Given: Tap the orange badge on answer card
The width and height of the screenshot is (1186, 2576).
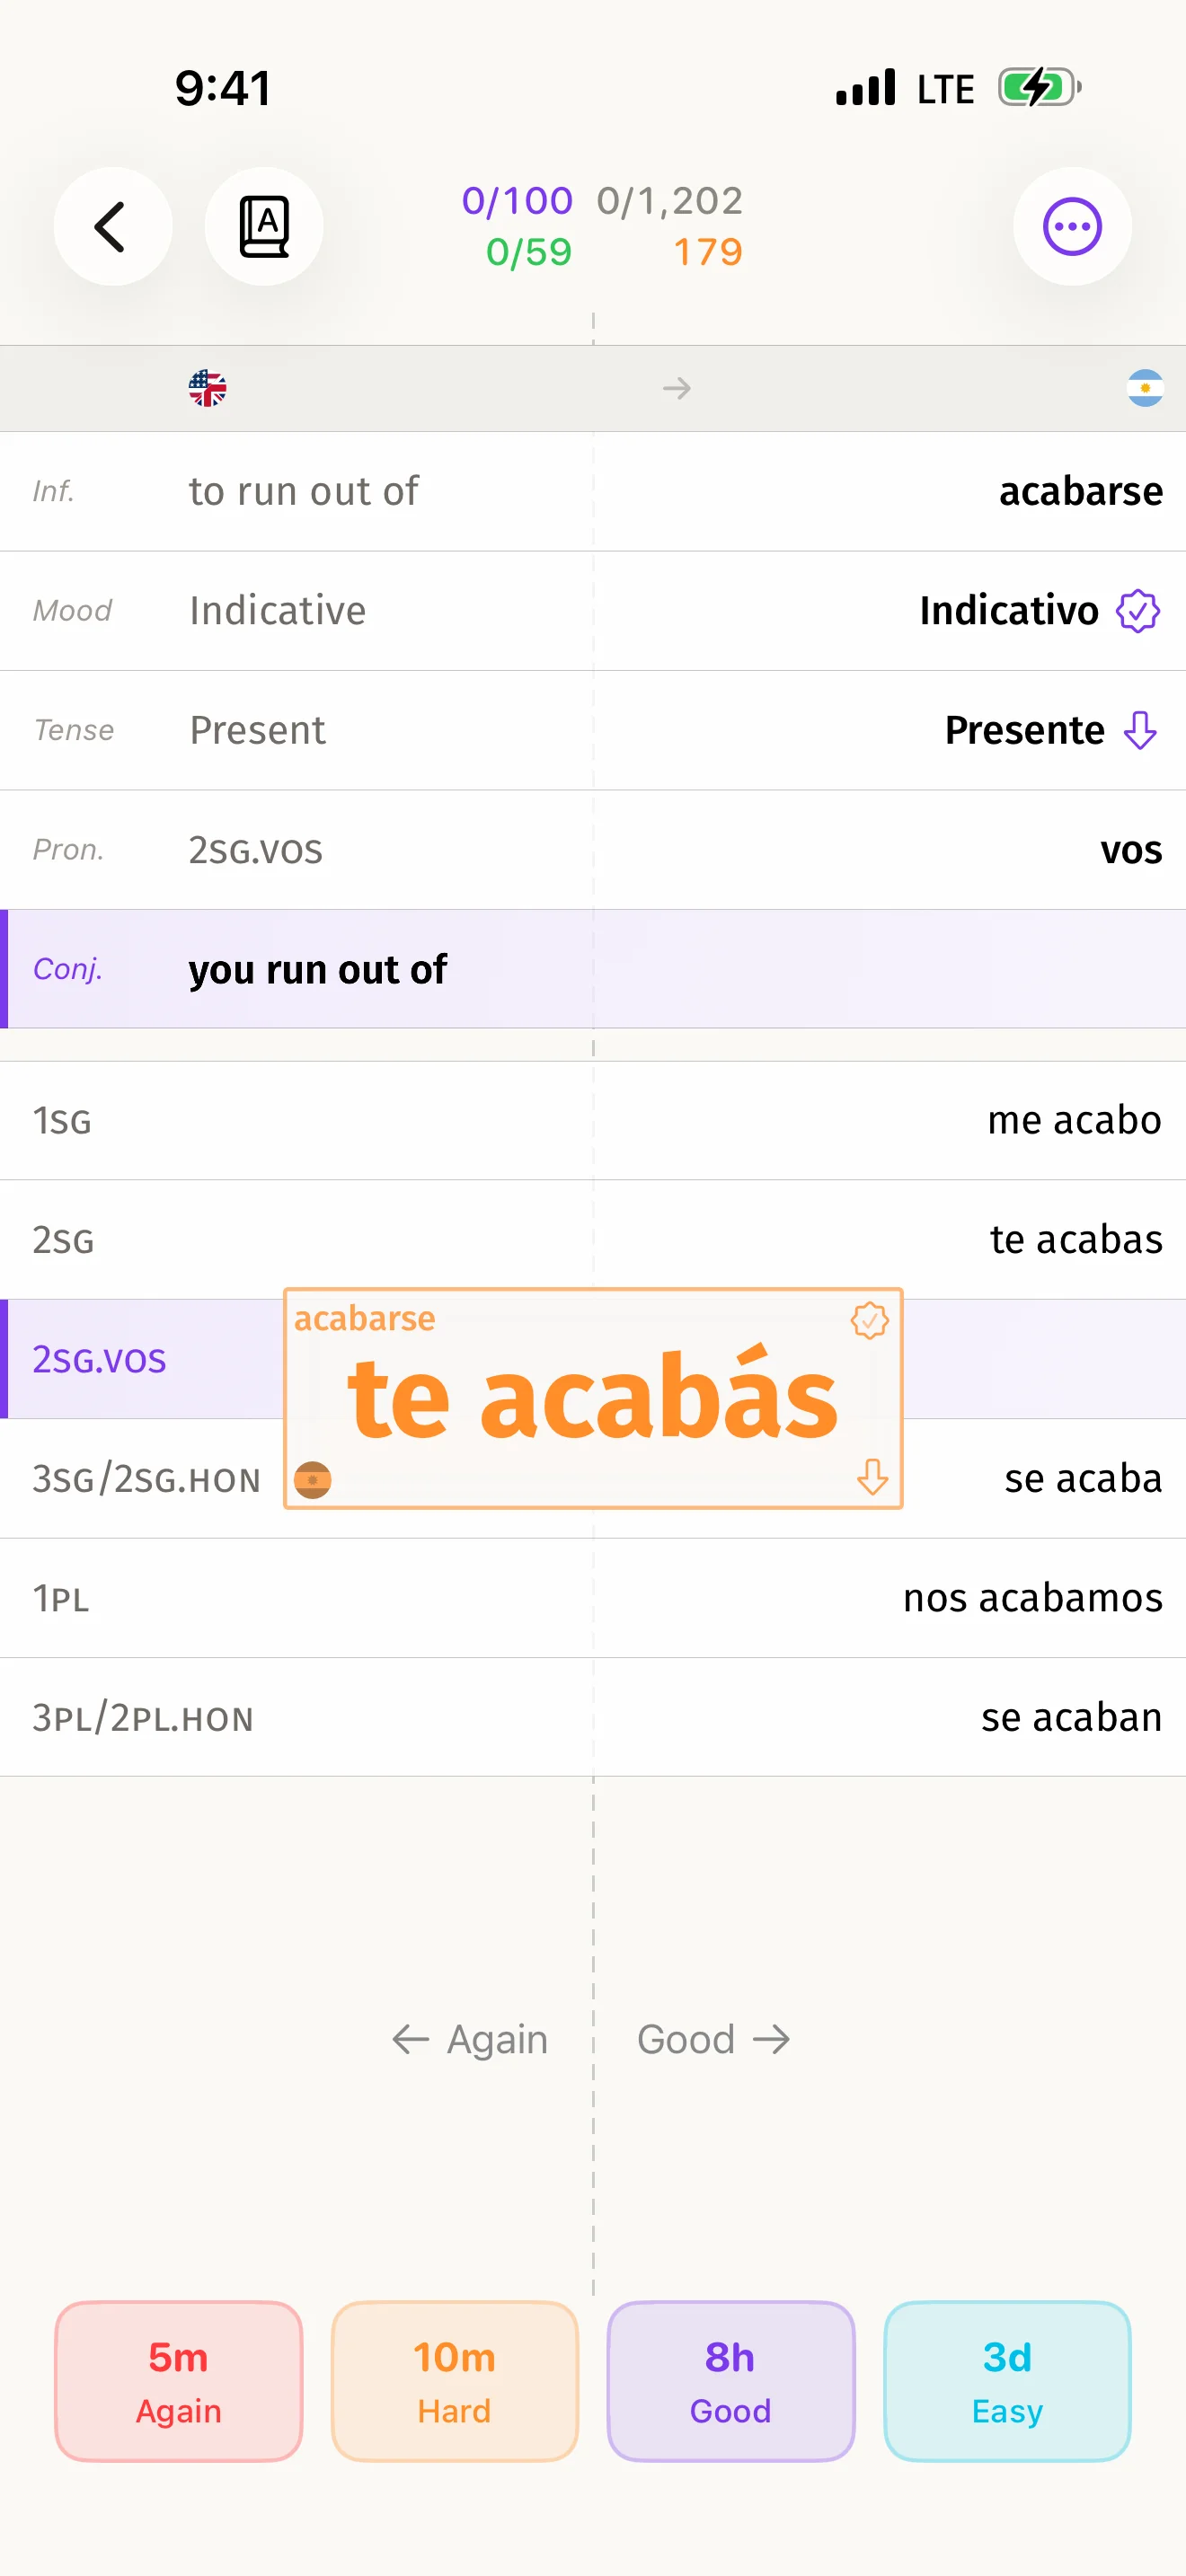Looking at the screenshot, I should [x=869, y=1320].
